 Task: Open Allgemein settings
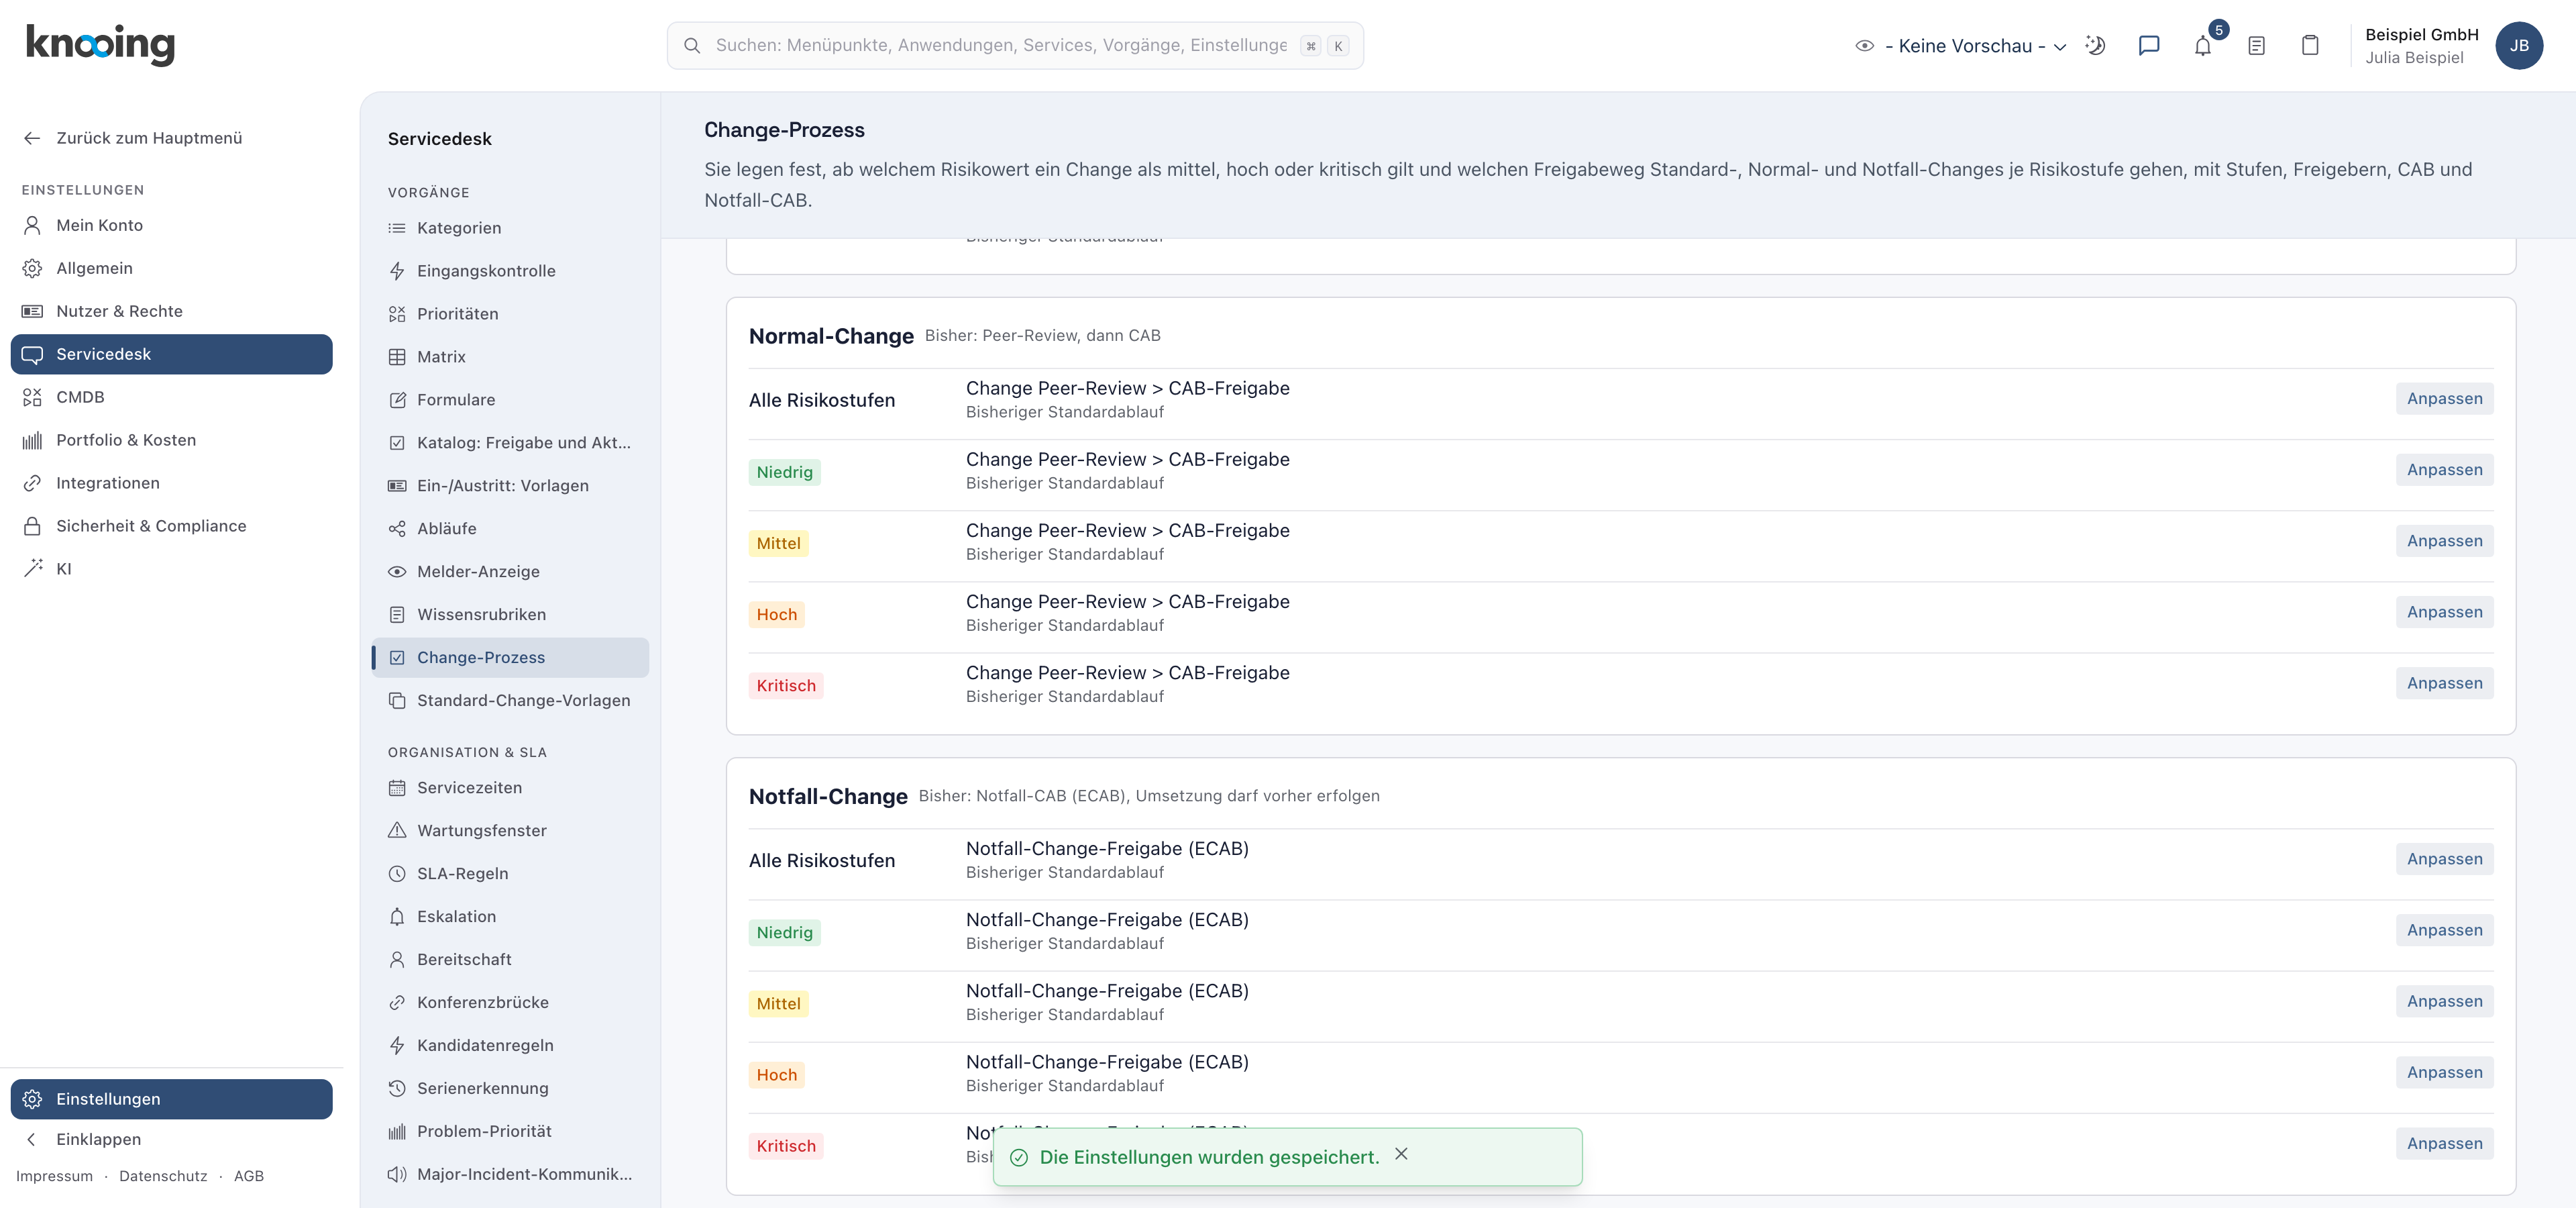pyautogui.click(x=171, y=269)
